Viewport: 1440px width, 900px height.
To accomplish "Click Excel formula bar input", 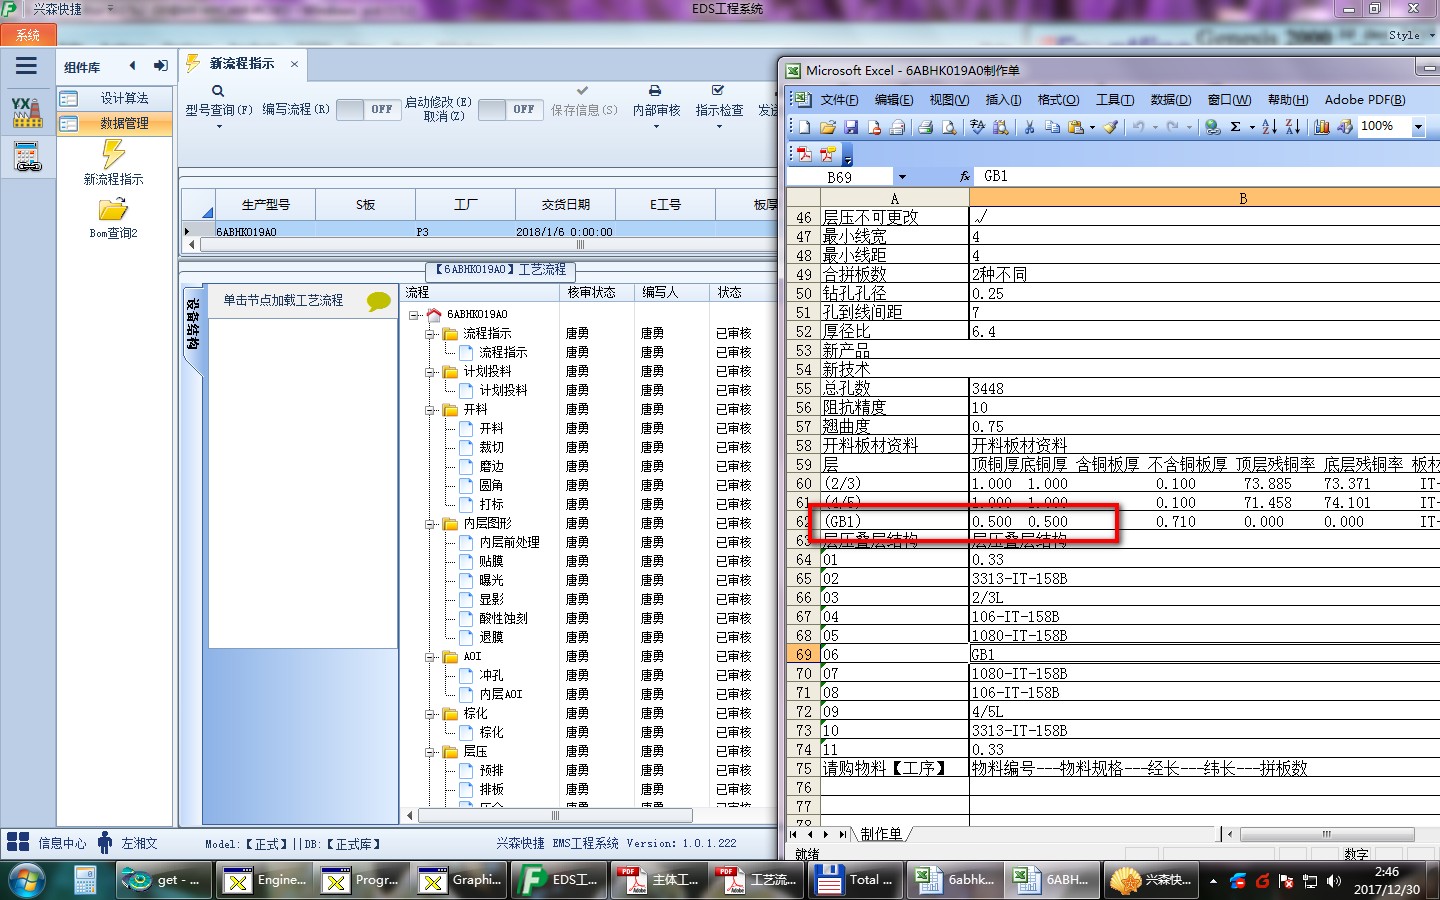I will click(x=1208, y=176).
